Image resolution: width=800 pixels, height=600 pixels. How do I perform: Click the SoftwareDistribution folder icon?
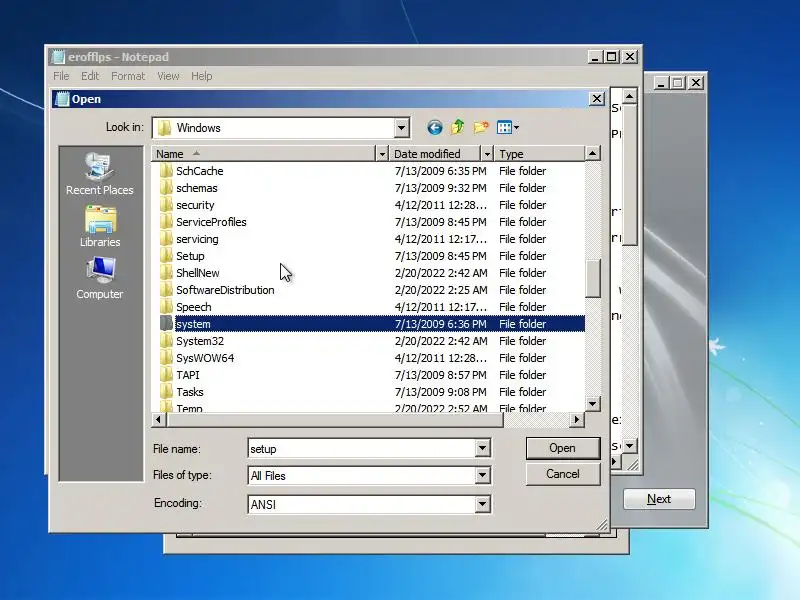(166, 290)
